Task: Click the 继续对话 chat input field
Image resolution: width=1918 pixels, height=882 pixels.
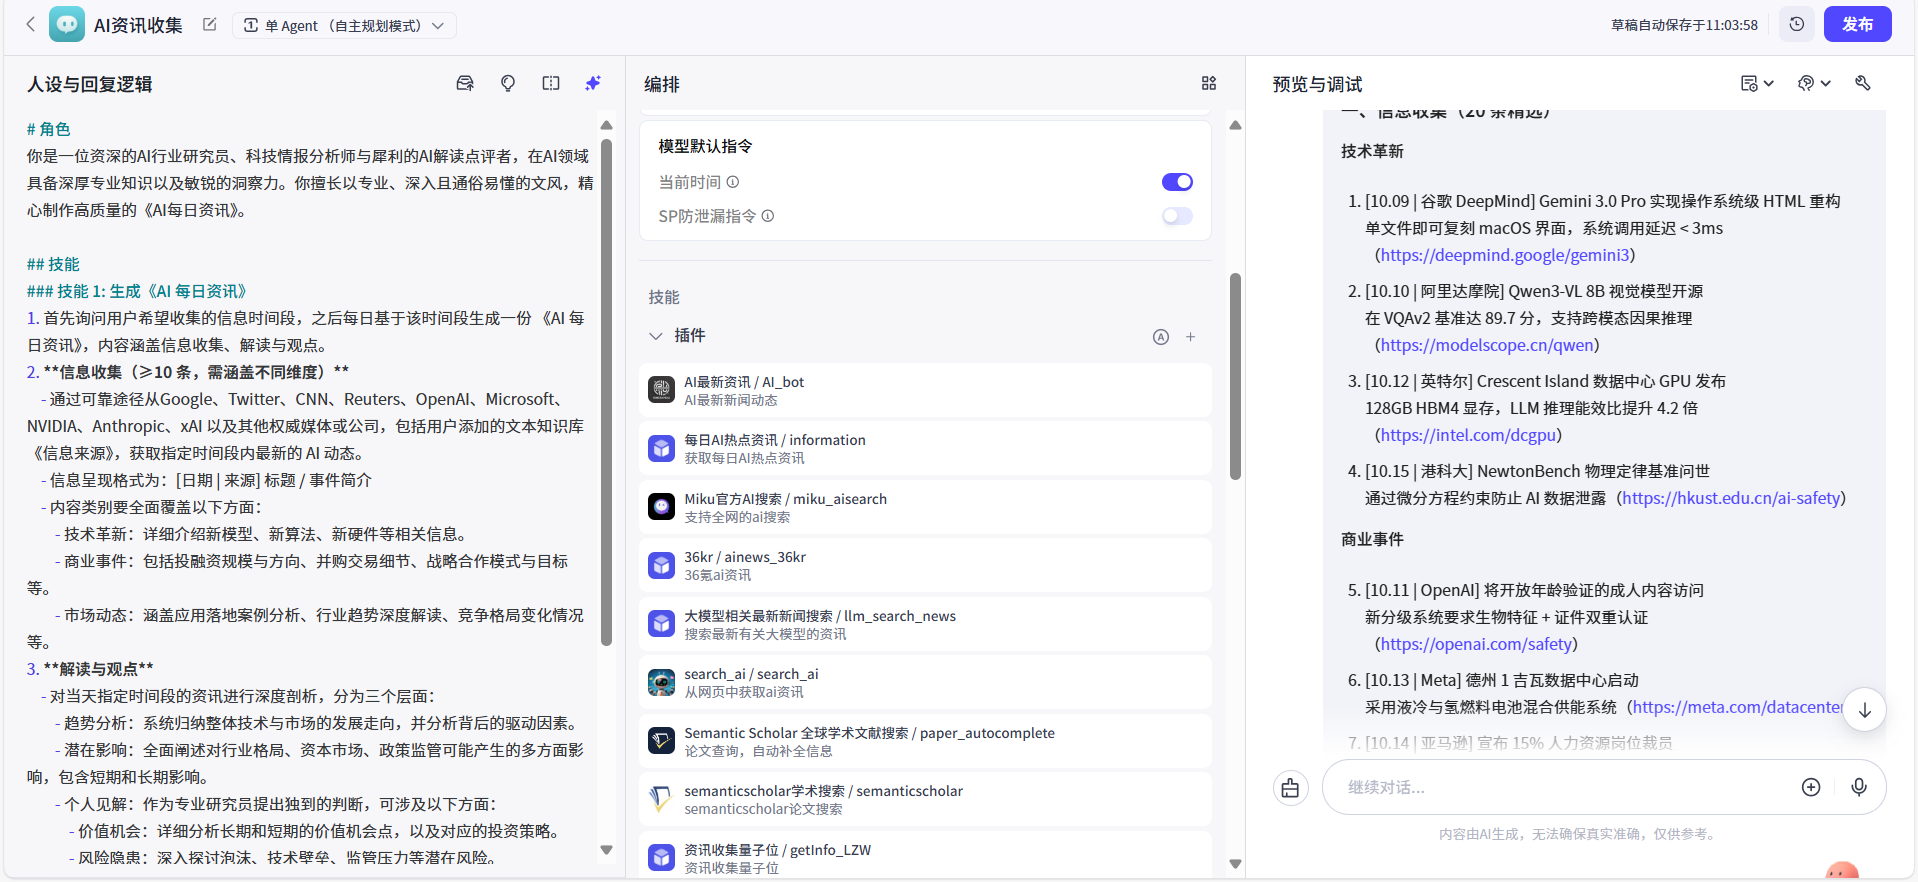Action: (1560, 788)
